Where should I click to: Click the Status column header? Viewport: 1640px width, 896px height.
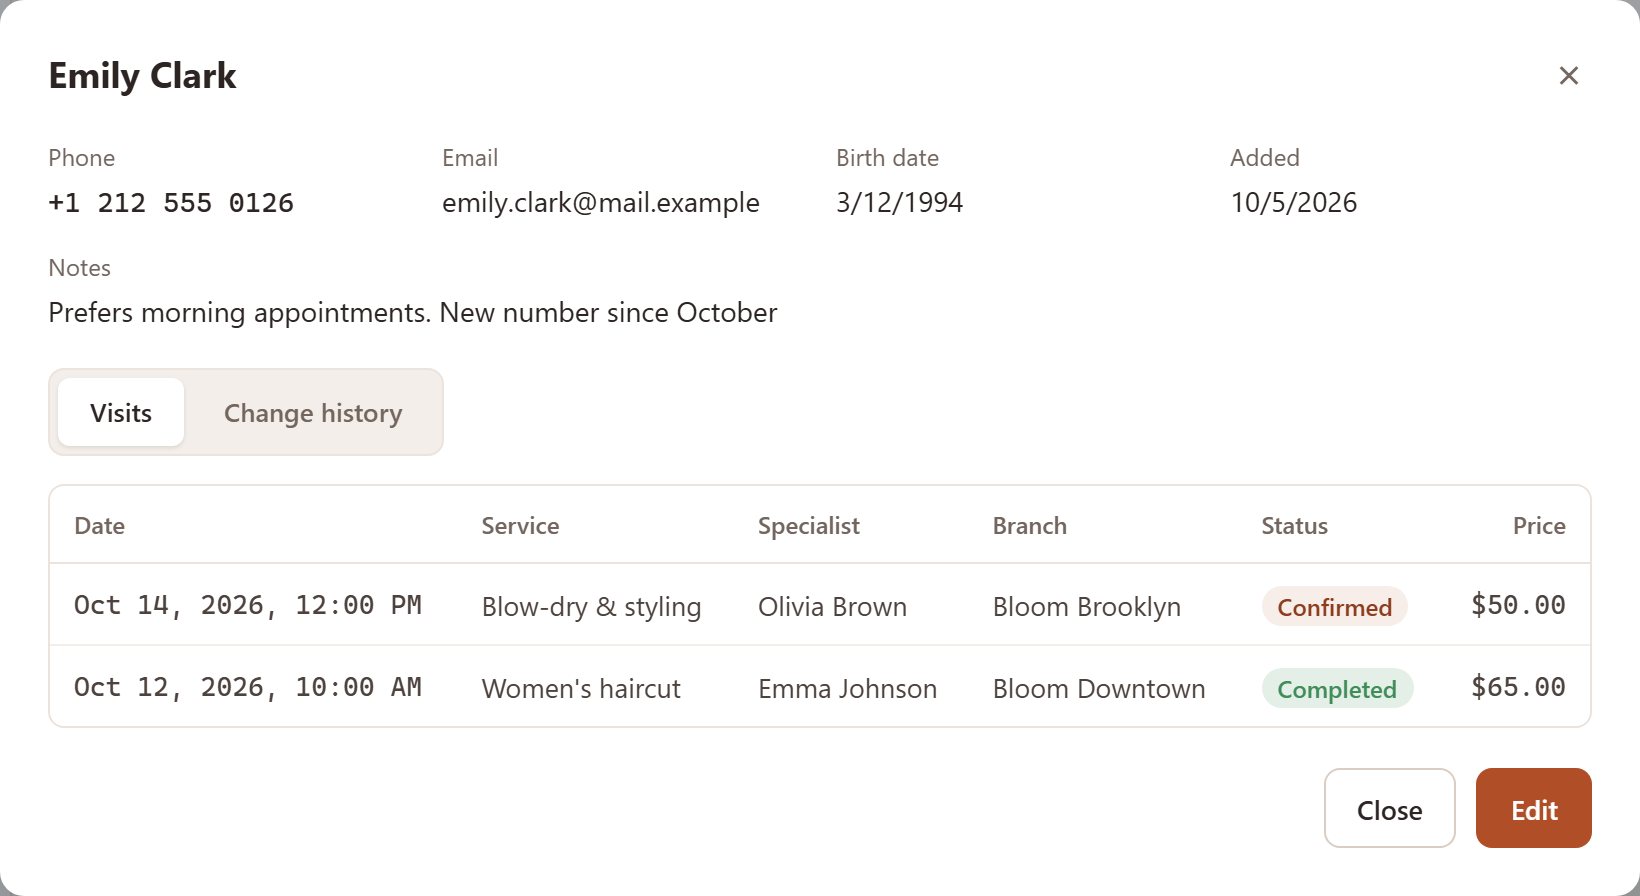[x=1294, y=526]
